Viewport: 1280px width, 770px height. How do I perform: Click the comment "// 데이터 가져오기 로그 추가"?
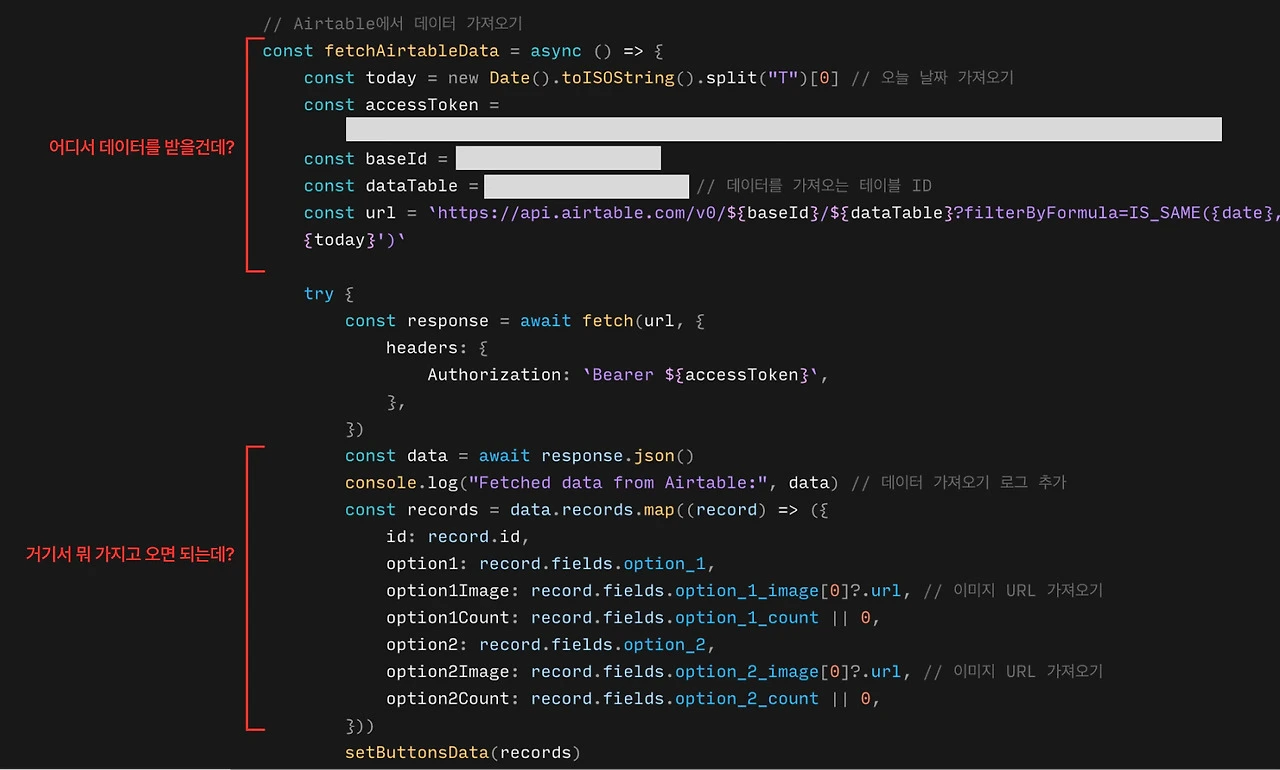coord(958,483)
